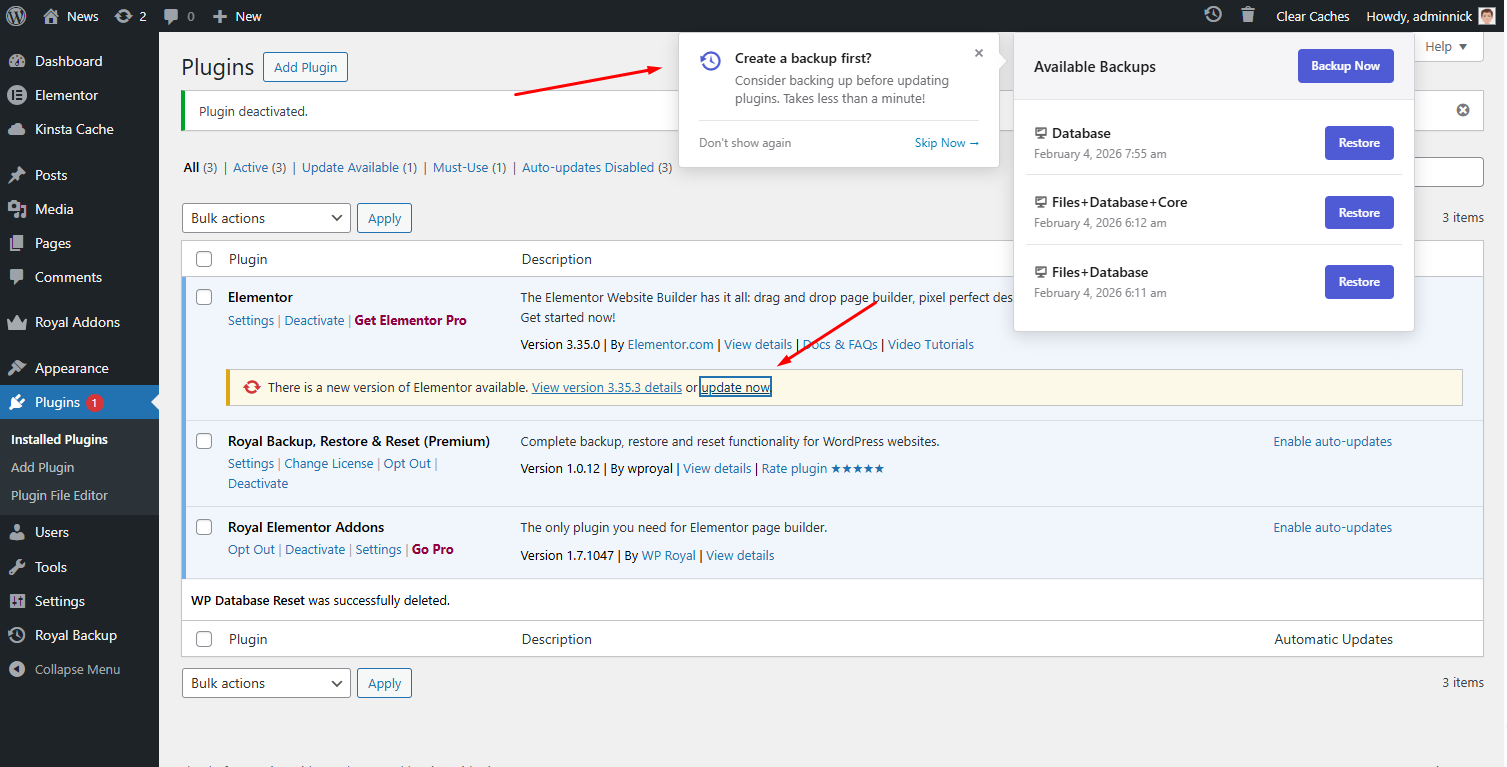
Task: Open the top Bulk actions dropdown
Action: pos(266,218)
